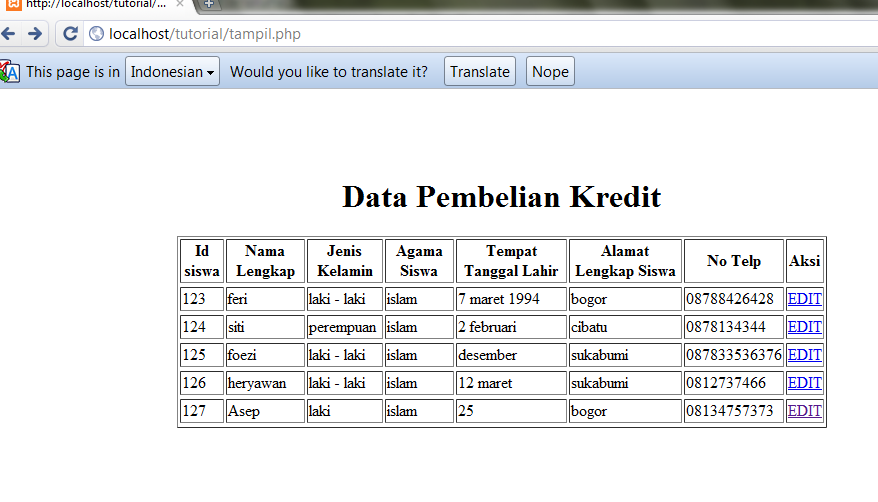Click the name cell siti

point(265,327)
